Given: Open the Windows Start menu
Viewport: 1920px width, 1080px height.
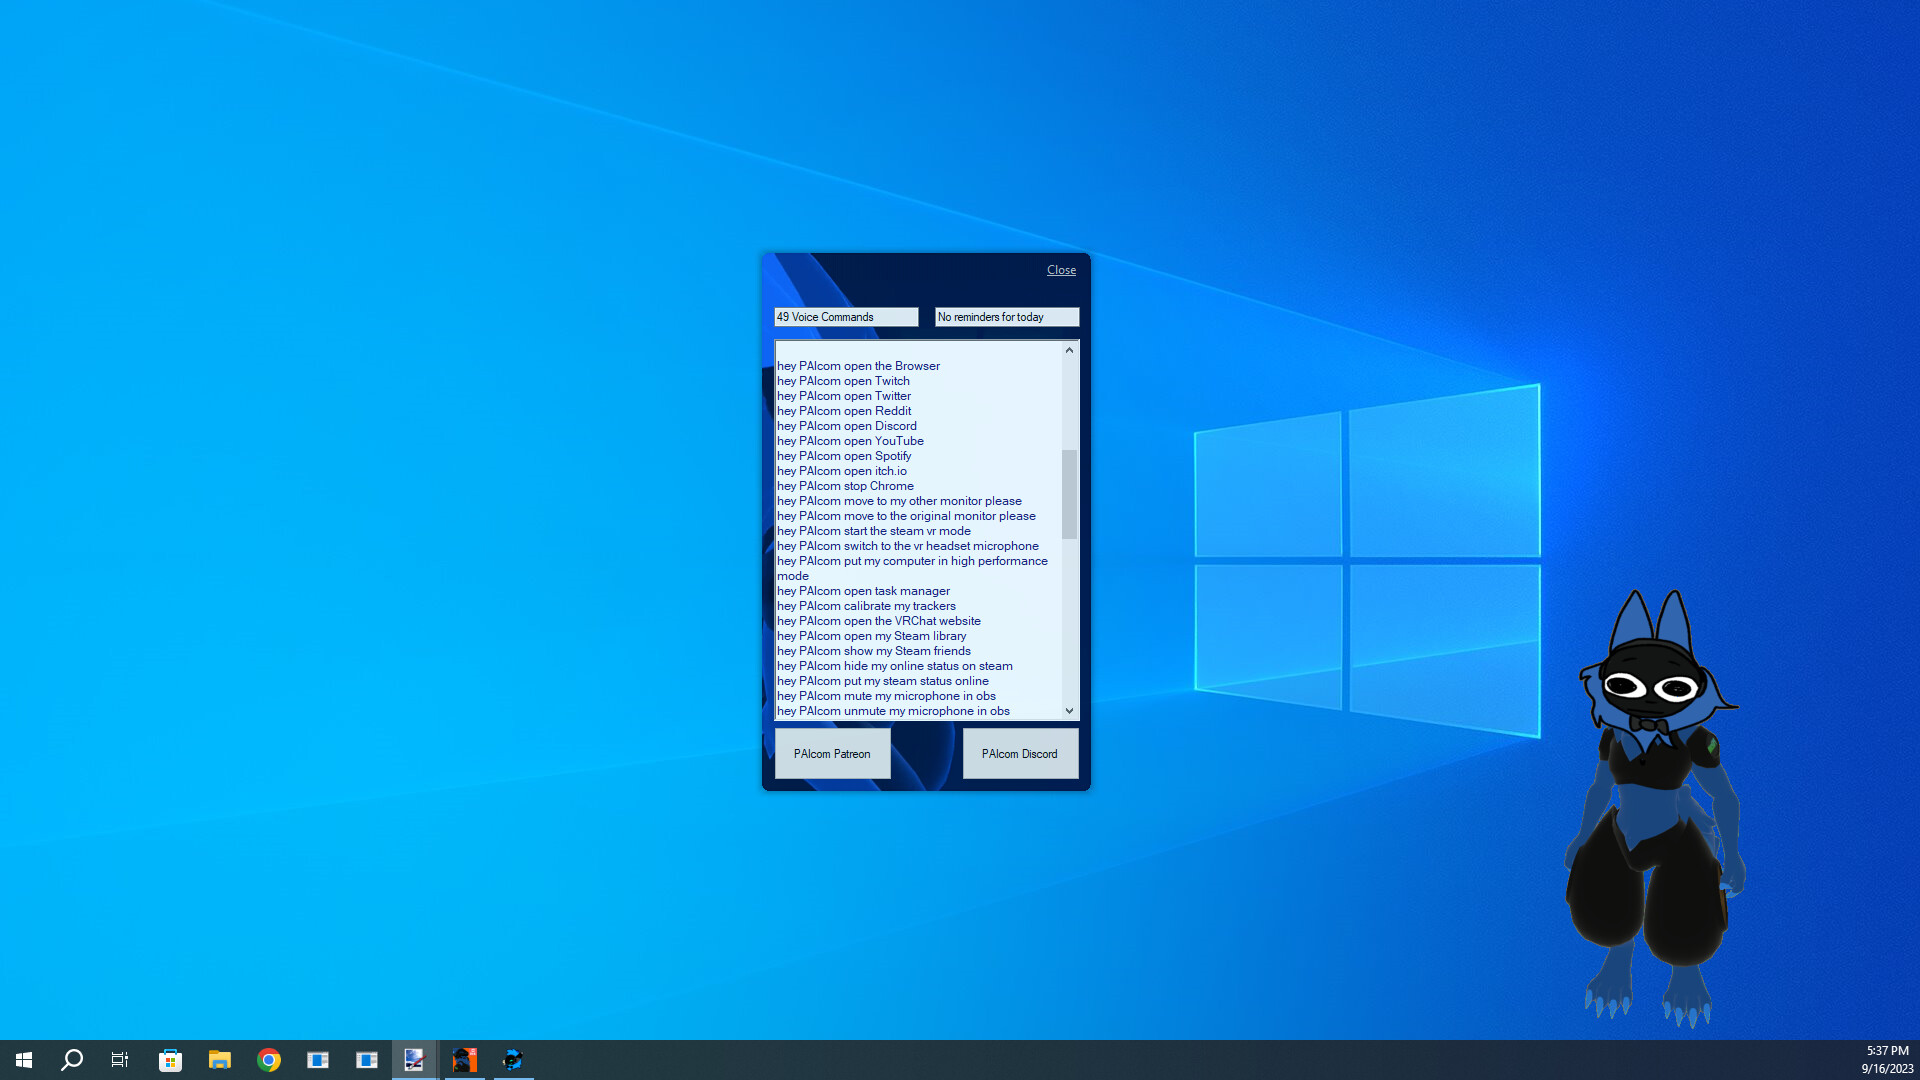Looking at the screenshot, I should pos(24,1060).
